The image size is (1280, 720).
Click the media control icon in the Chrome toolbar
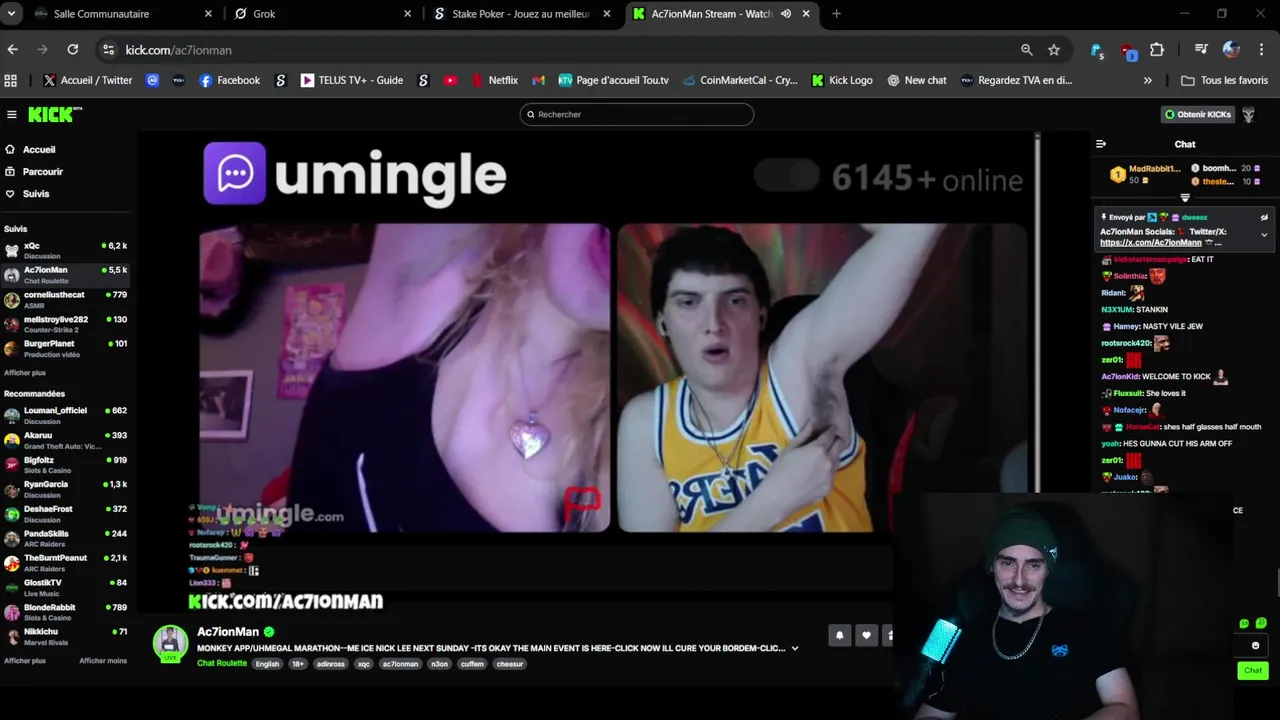click(1201, 49)
